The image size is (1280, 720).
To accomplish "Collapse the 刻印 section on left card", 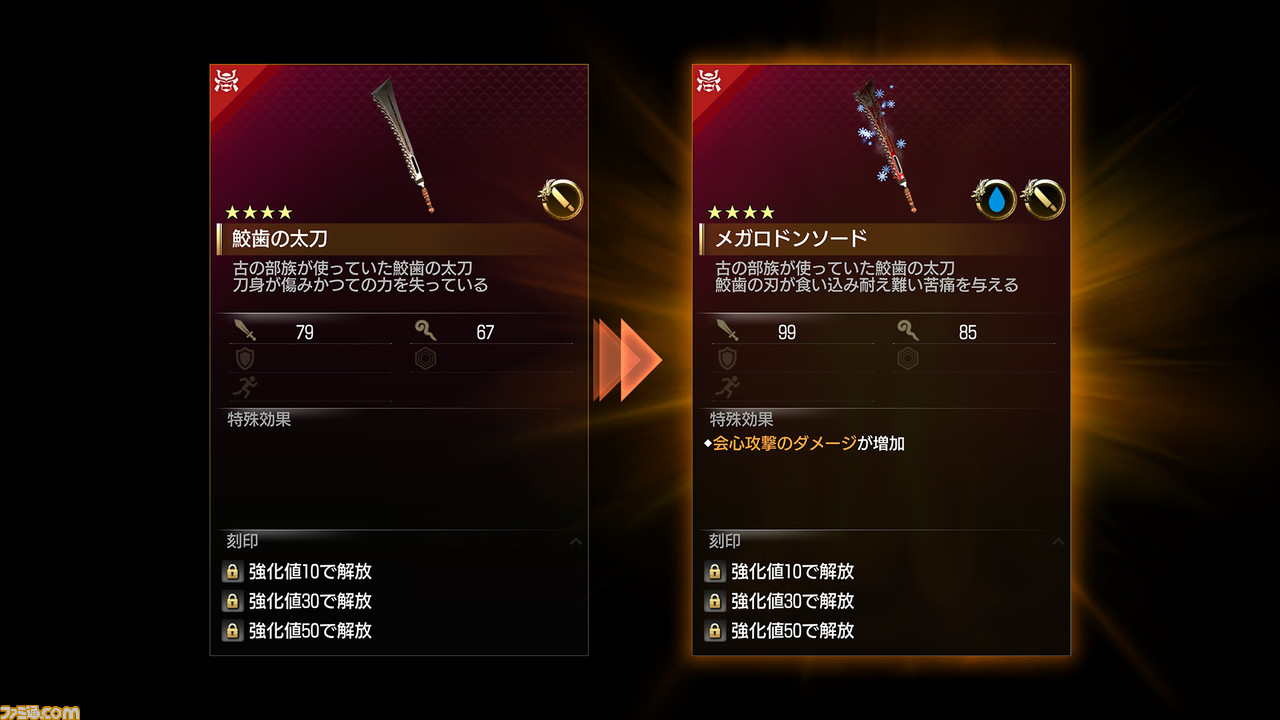I will tap(575, 542).
